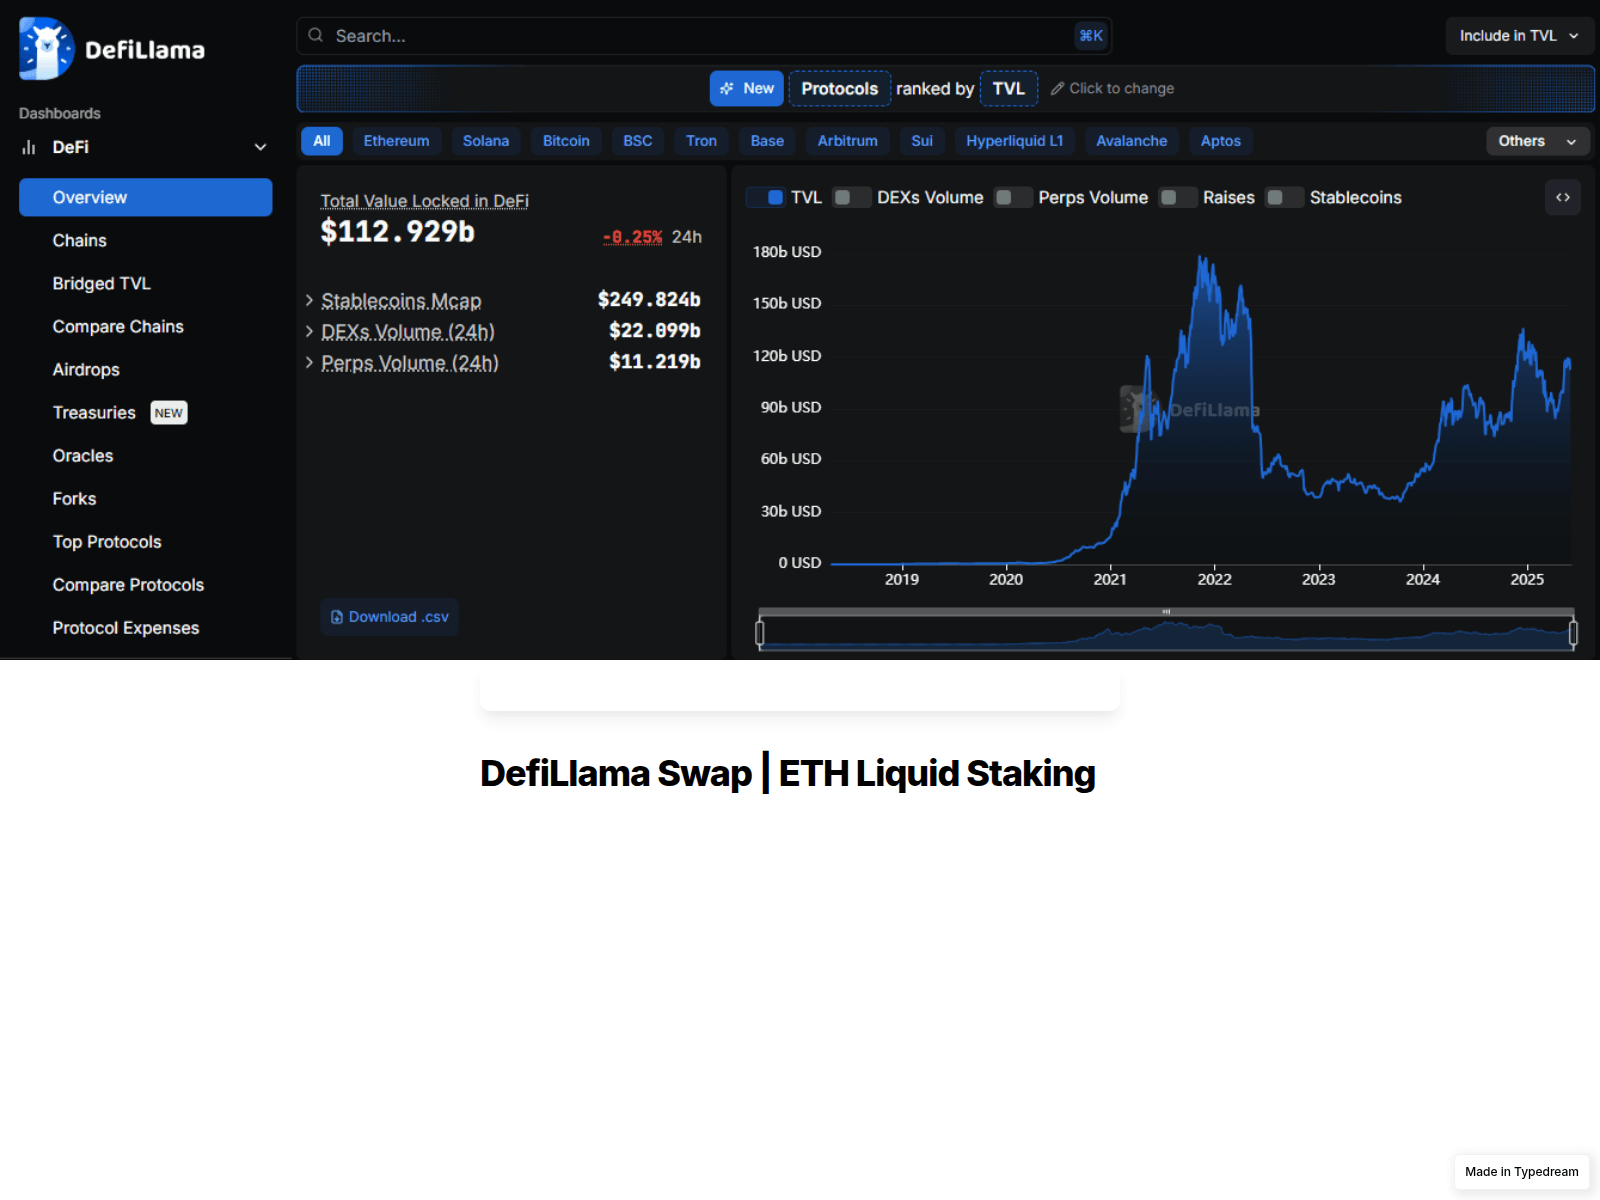Click the $112.929b total value figure
This screenshot has width=1600, height=1200.
(x=398, y=231)
